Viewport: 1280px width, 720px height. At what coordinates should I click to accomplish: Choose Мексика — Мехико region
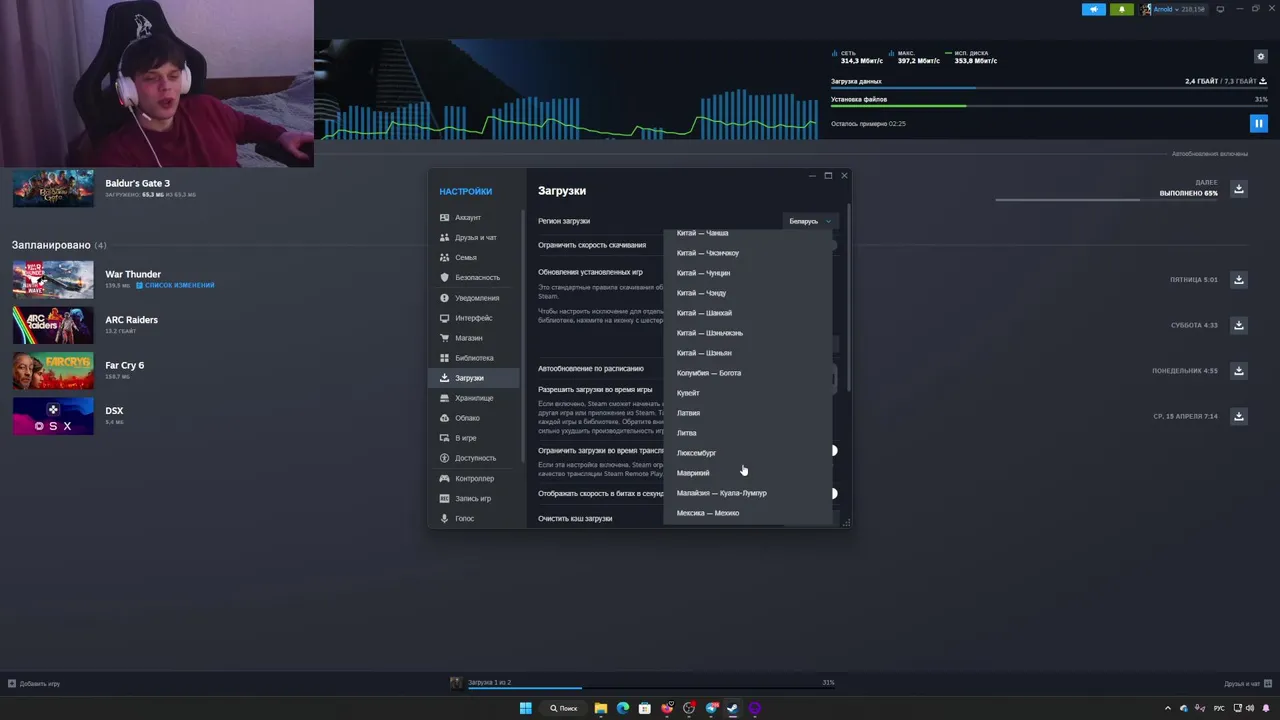748,513
